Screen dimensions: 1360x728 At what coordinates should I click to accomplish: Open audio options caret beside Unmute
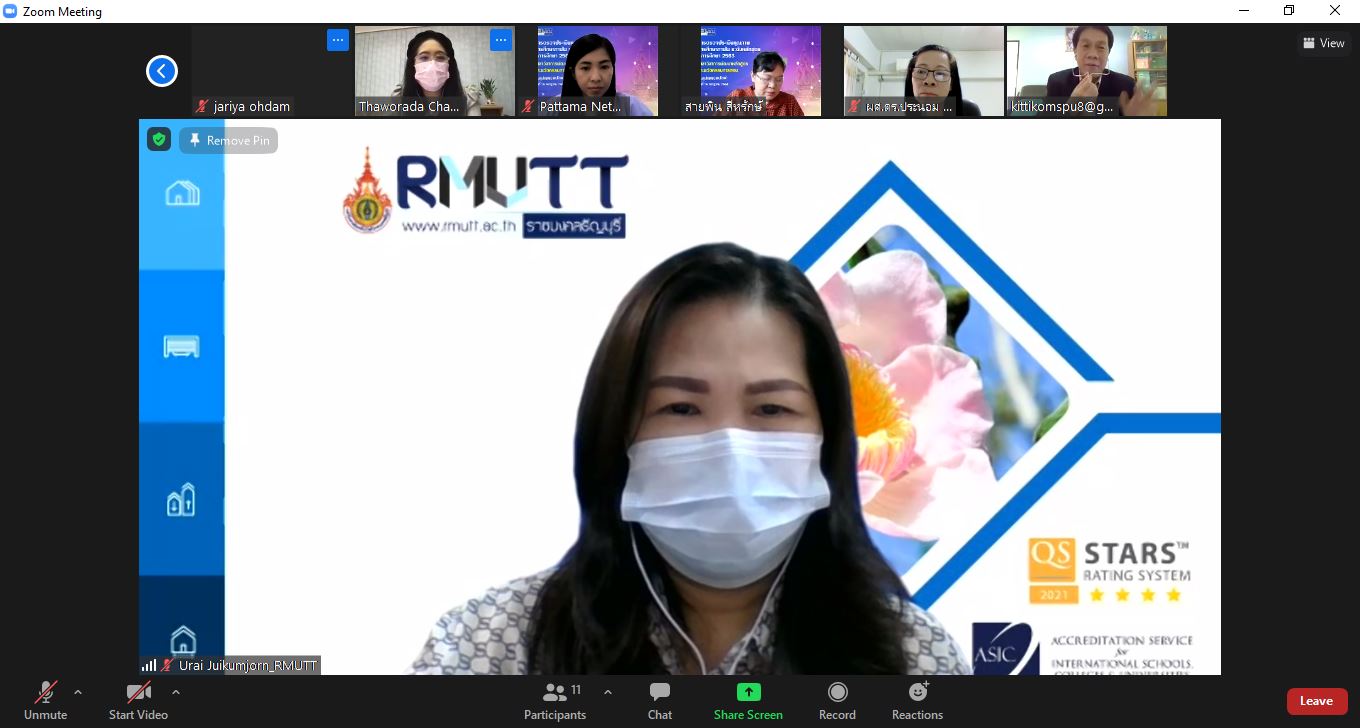[78, 692]
